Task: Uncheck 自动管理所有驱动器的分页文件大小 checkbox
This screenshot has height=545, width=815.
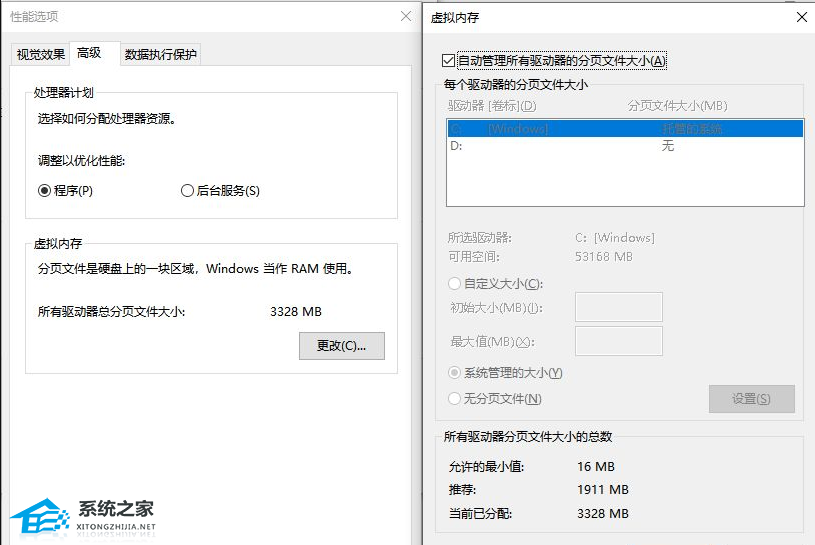Action: pyautogui.click(x=448, y=61)
